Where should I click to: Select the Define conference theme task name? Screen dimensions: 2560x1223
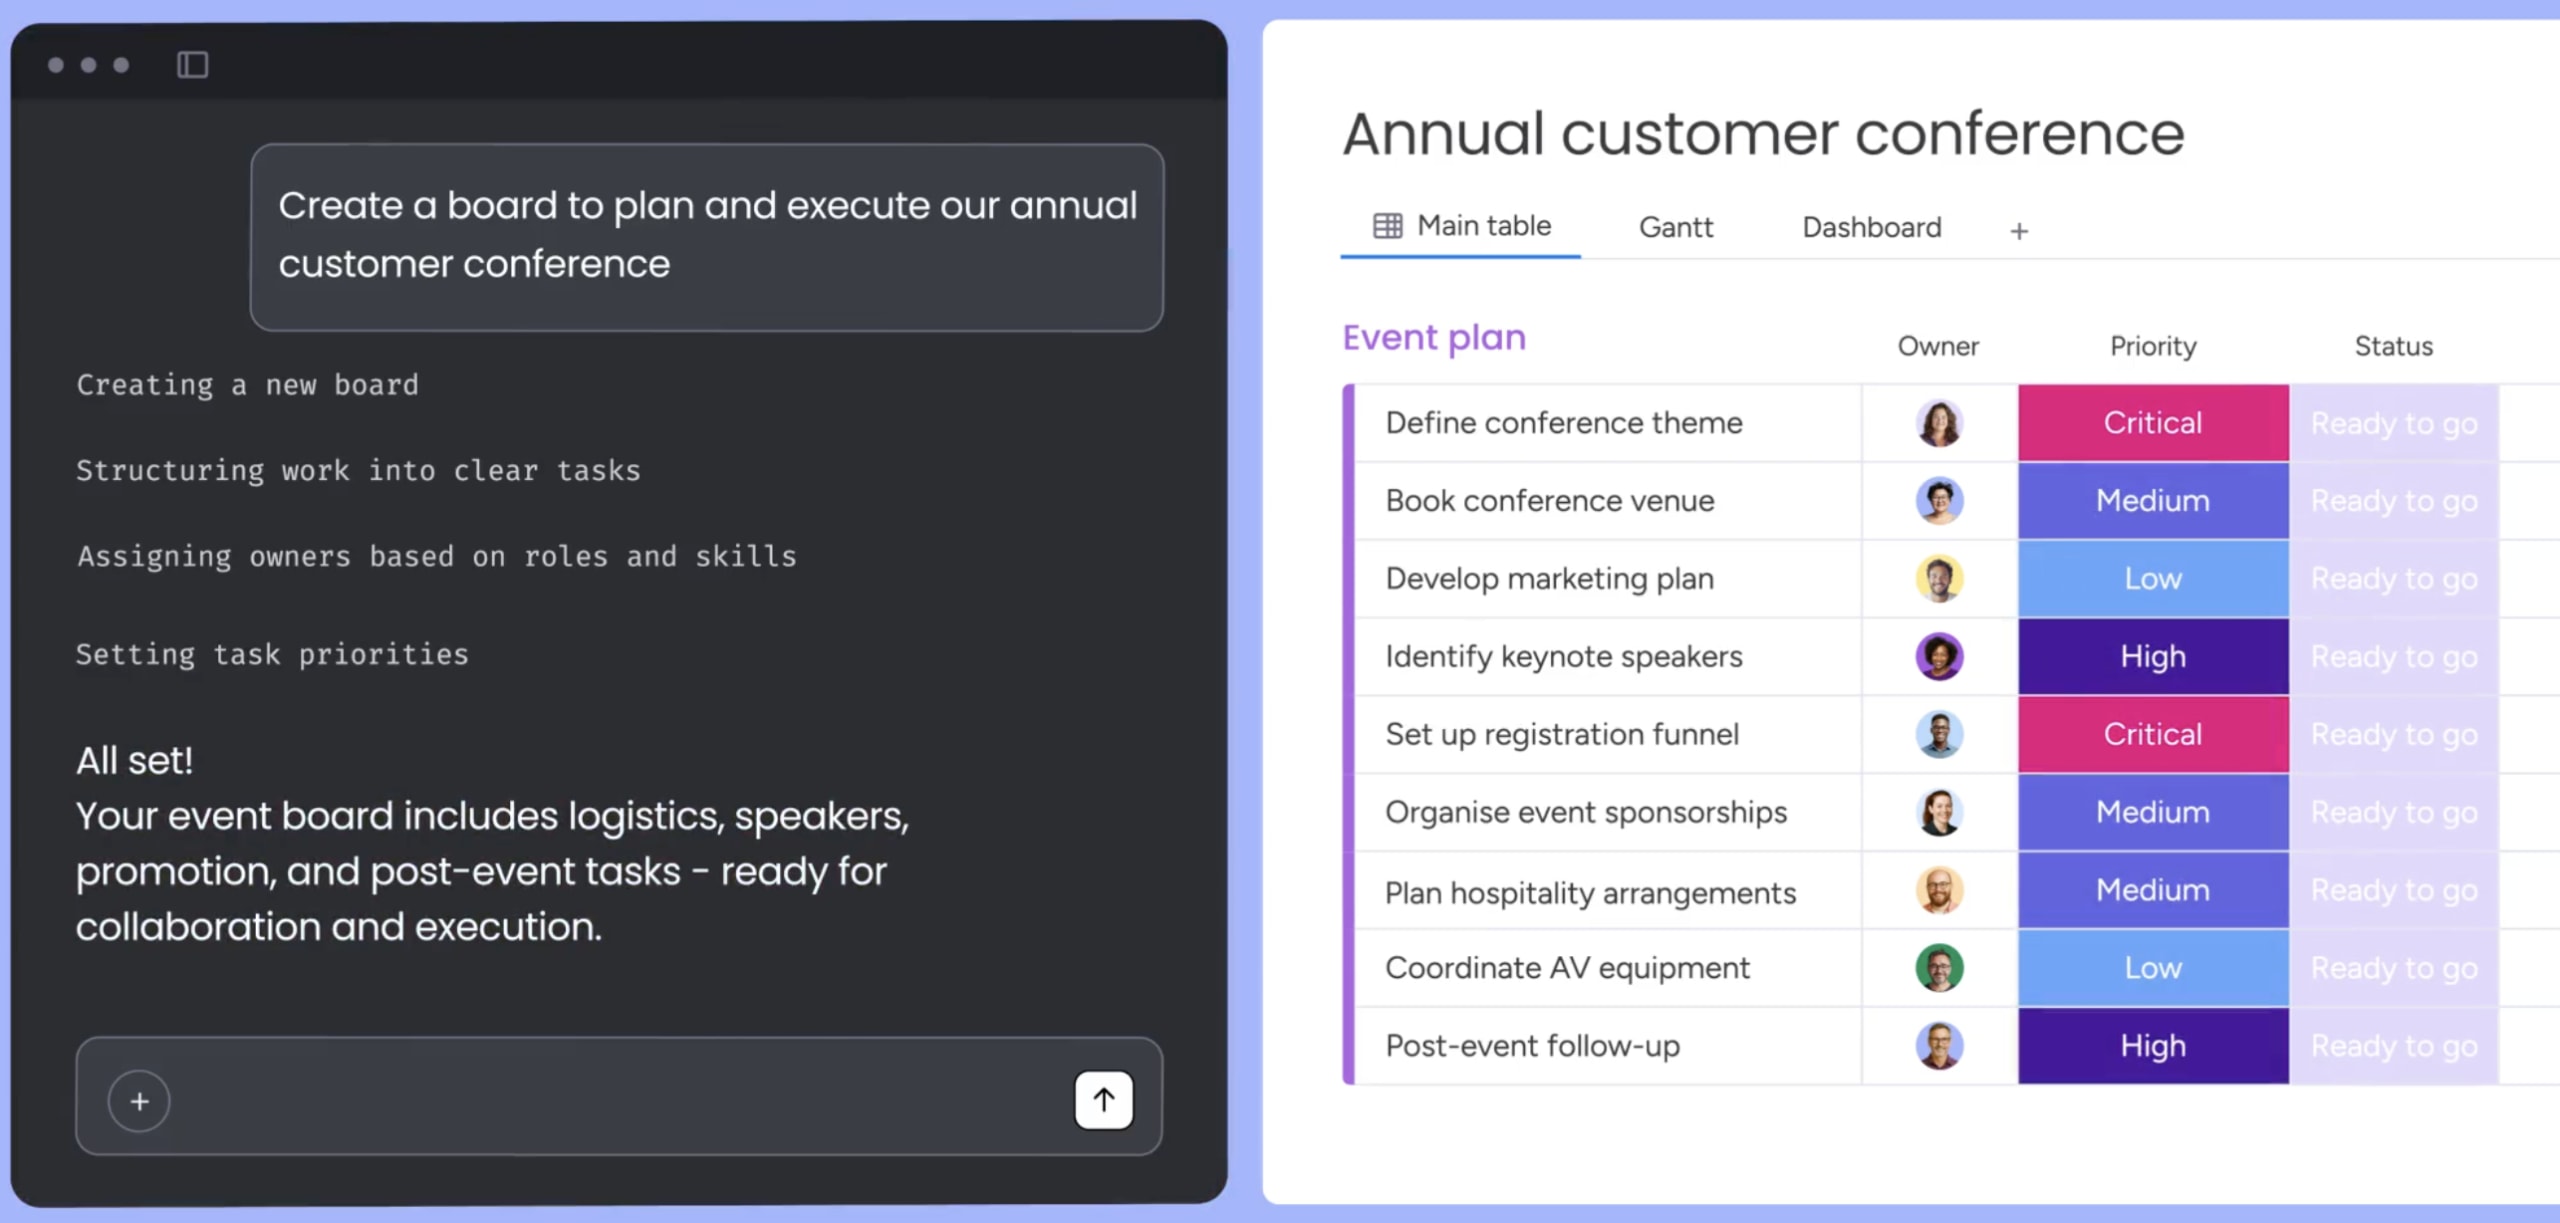(x=1564, y=423)
